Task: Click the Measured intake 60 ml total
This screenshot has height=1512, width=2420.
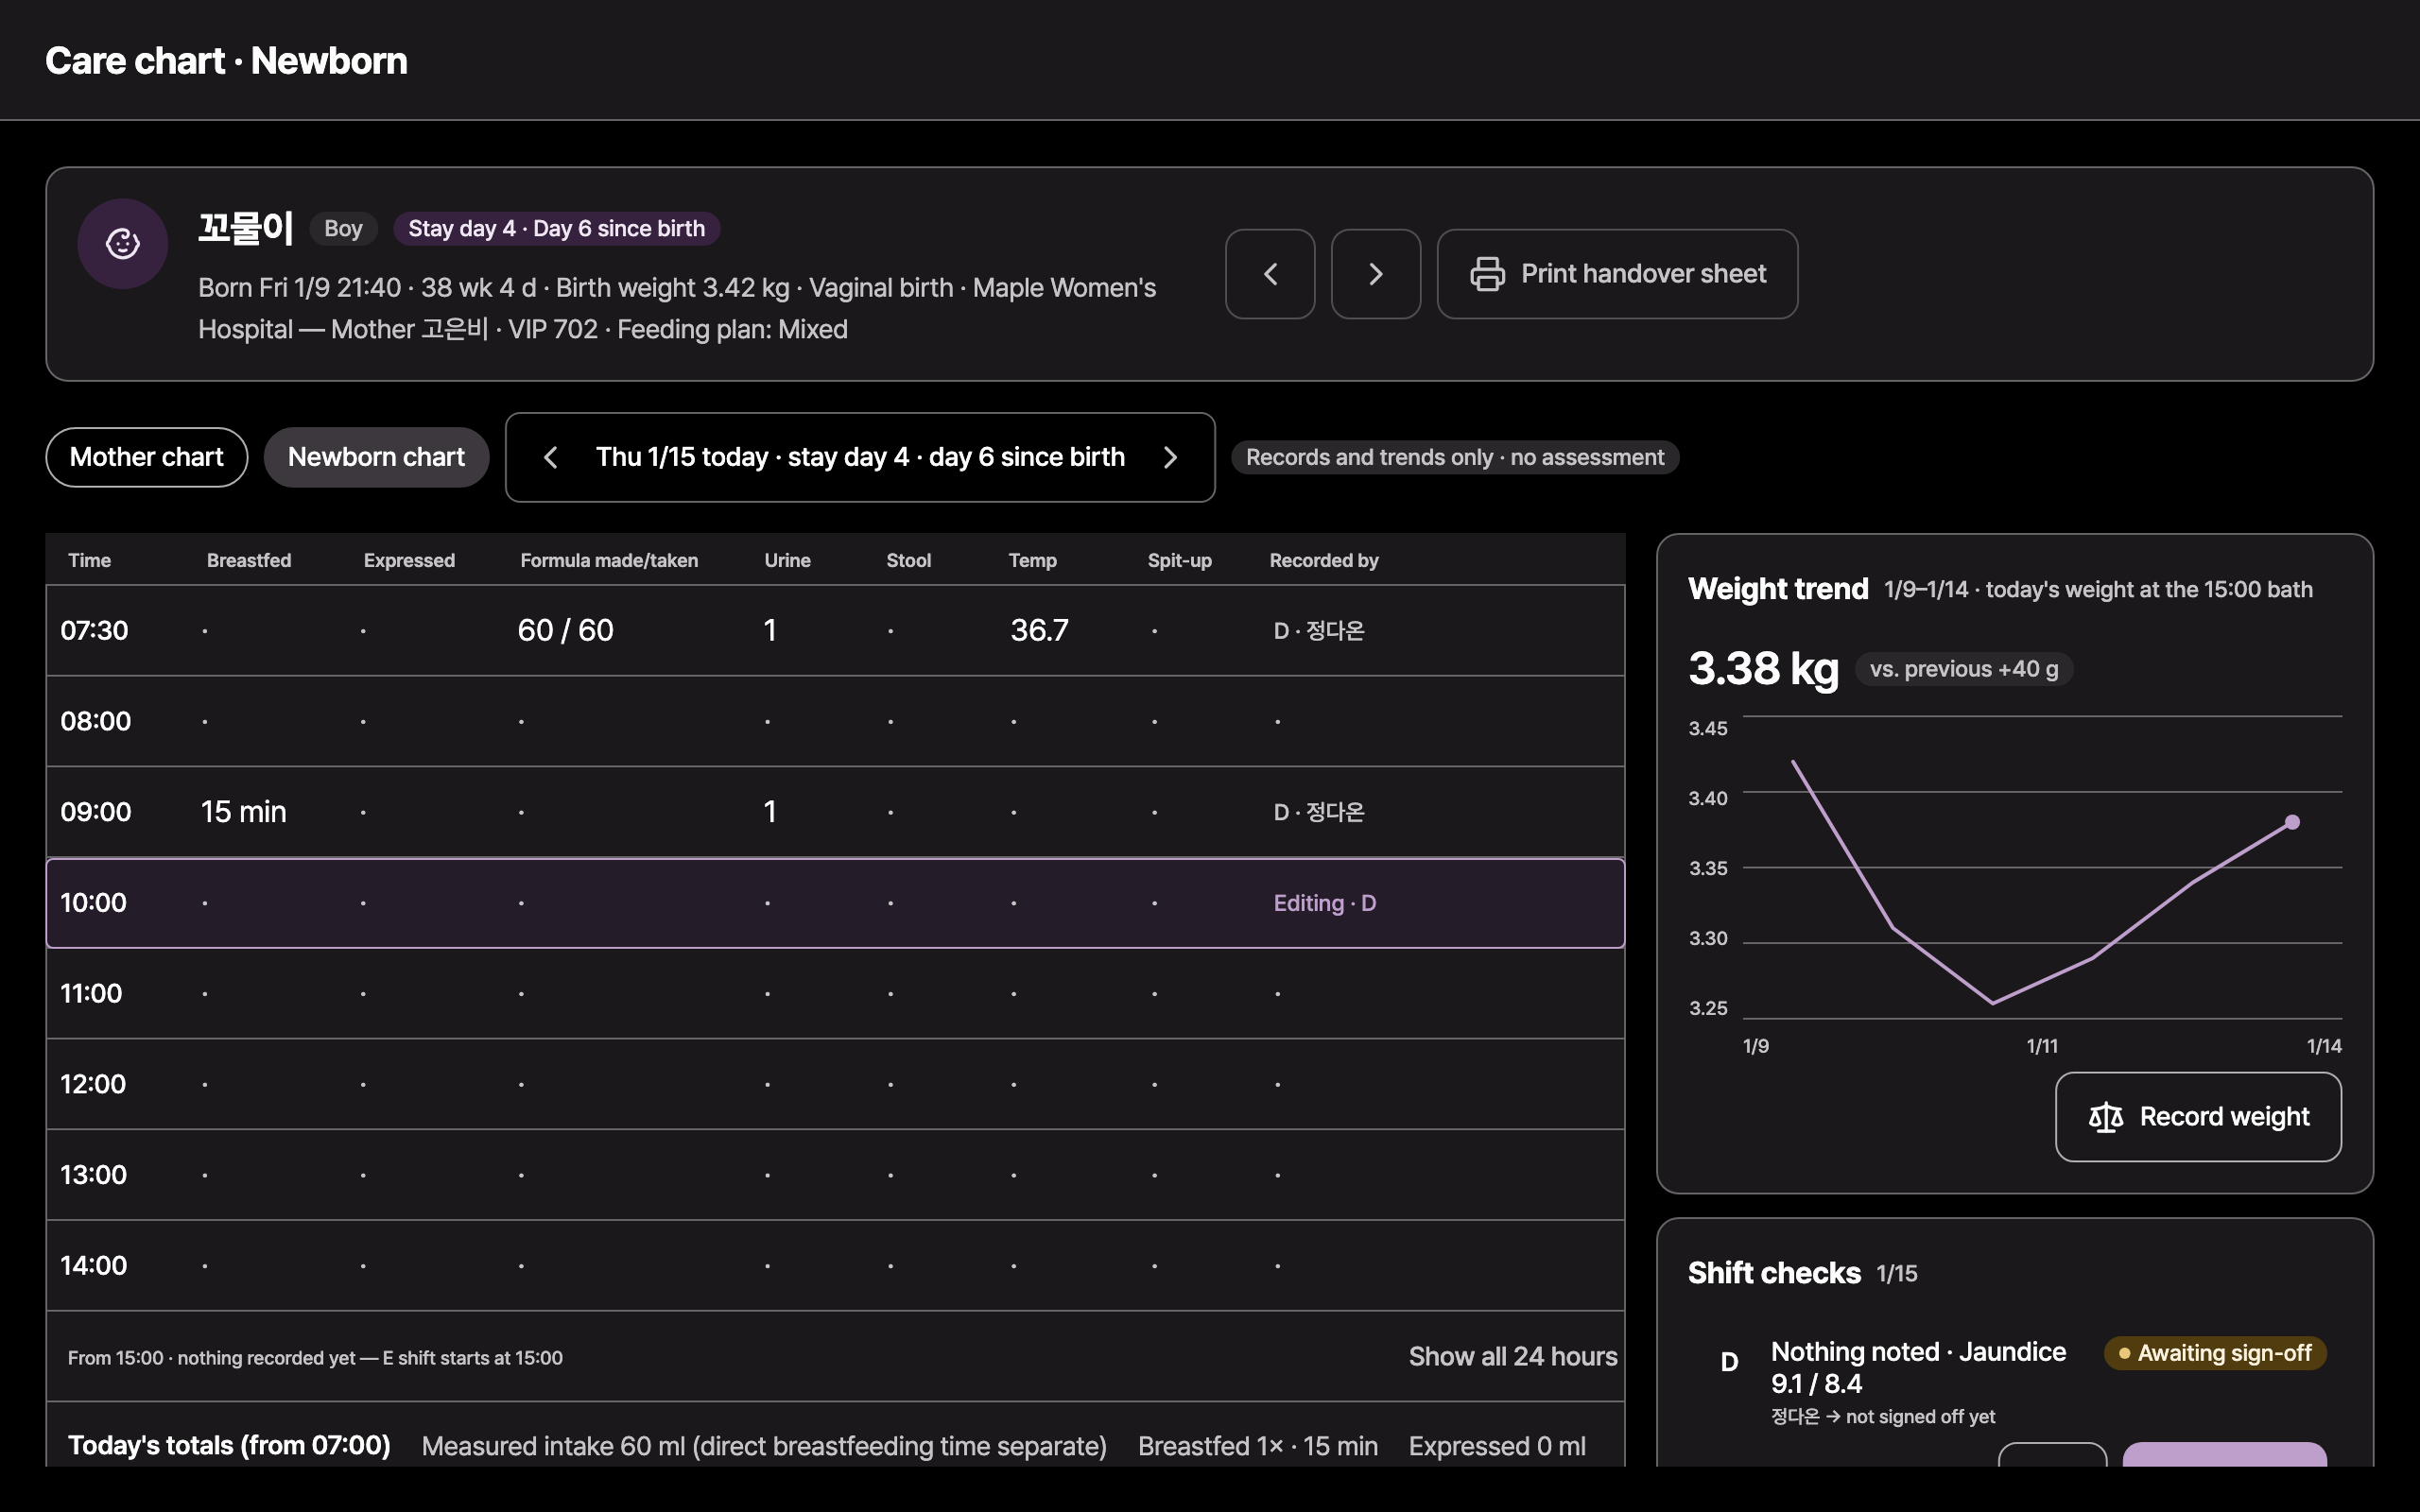Action: coord(764,1446)
